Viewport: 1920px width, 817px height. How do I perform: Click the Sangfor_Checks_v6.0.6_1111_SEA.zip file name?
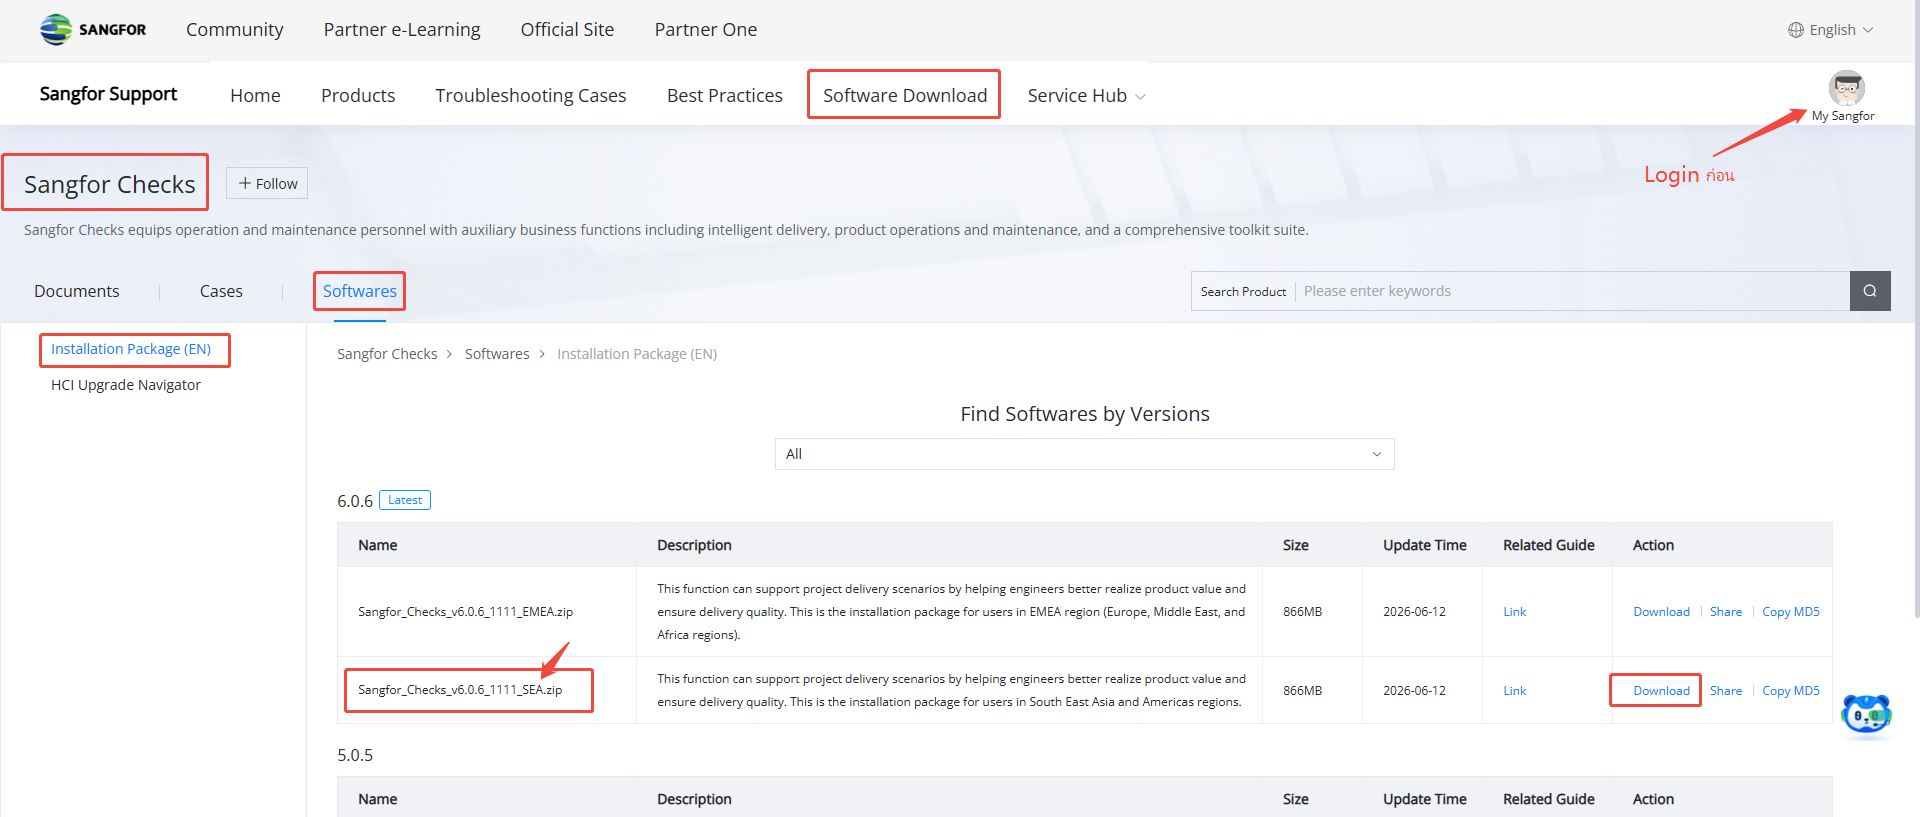point(460,690)
